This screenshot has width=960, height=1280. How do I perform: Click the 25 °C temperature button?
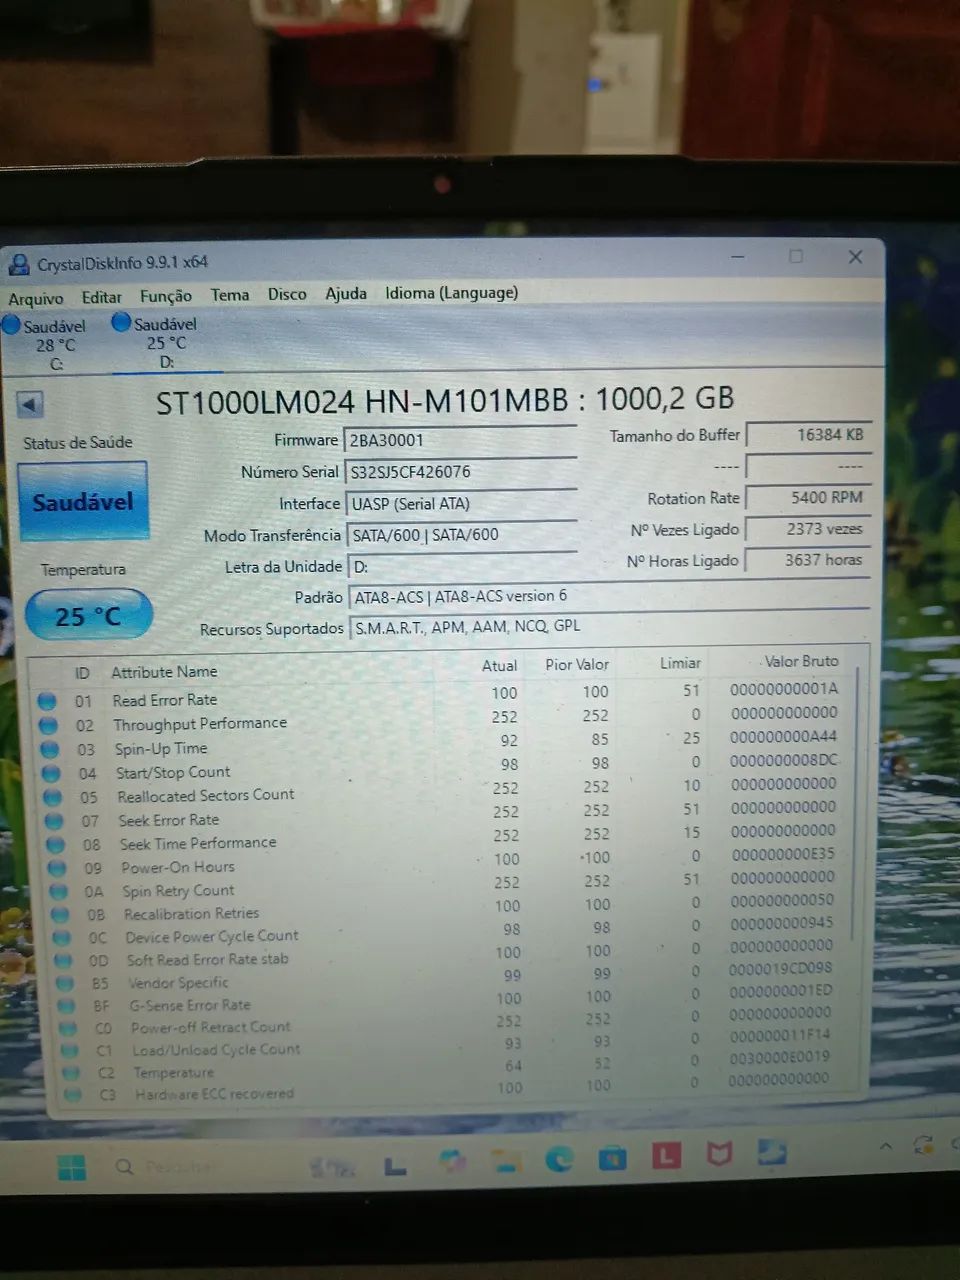pyautogui.click(x=88, y=615)
